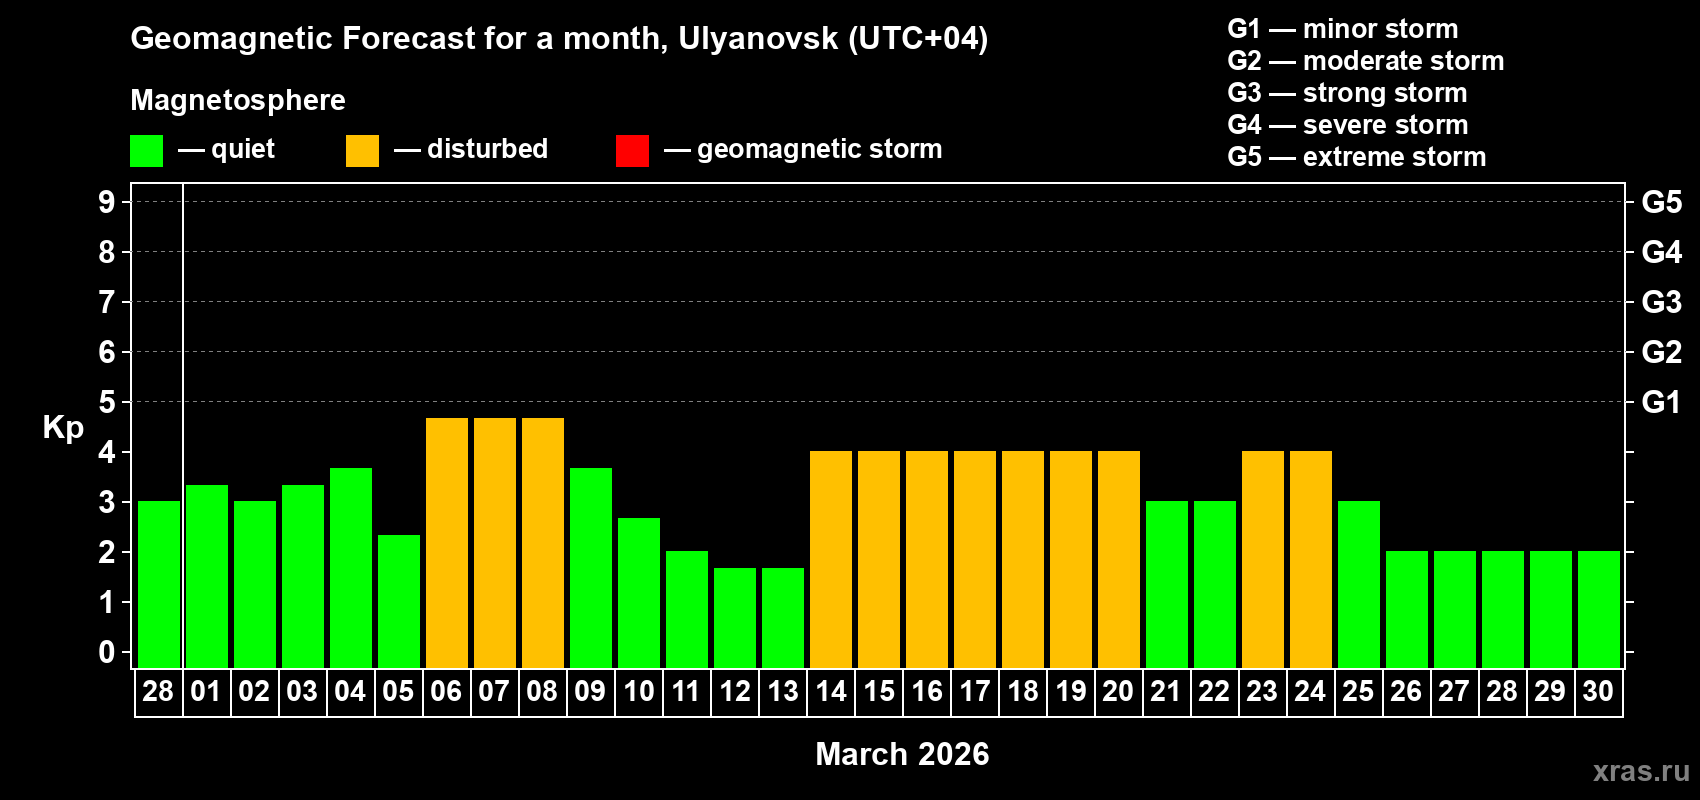
Task: Click the '— quiet' legend label
Action: pos(226,149)
